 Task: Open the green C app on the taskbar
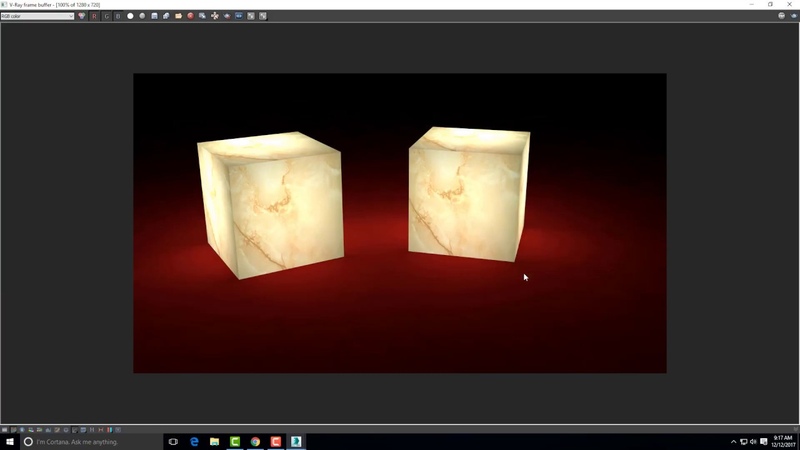pos(235,442)
